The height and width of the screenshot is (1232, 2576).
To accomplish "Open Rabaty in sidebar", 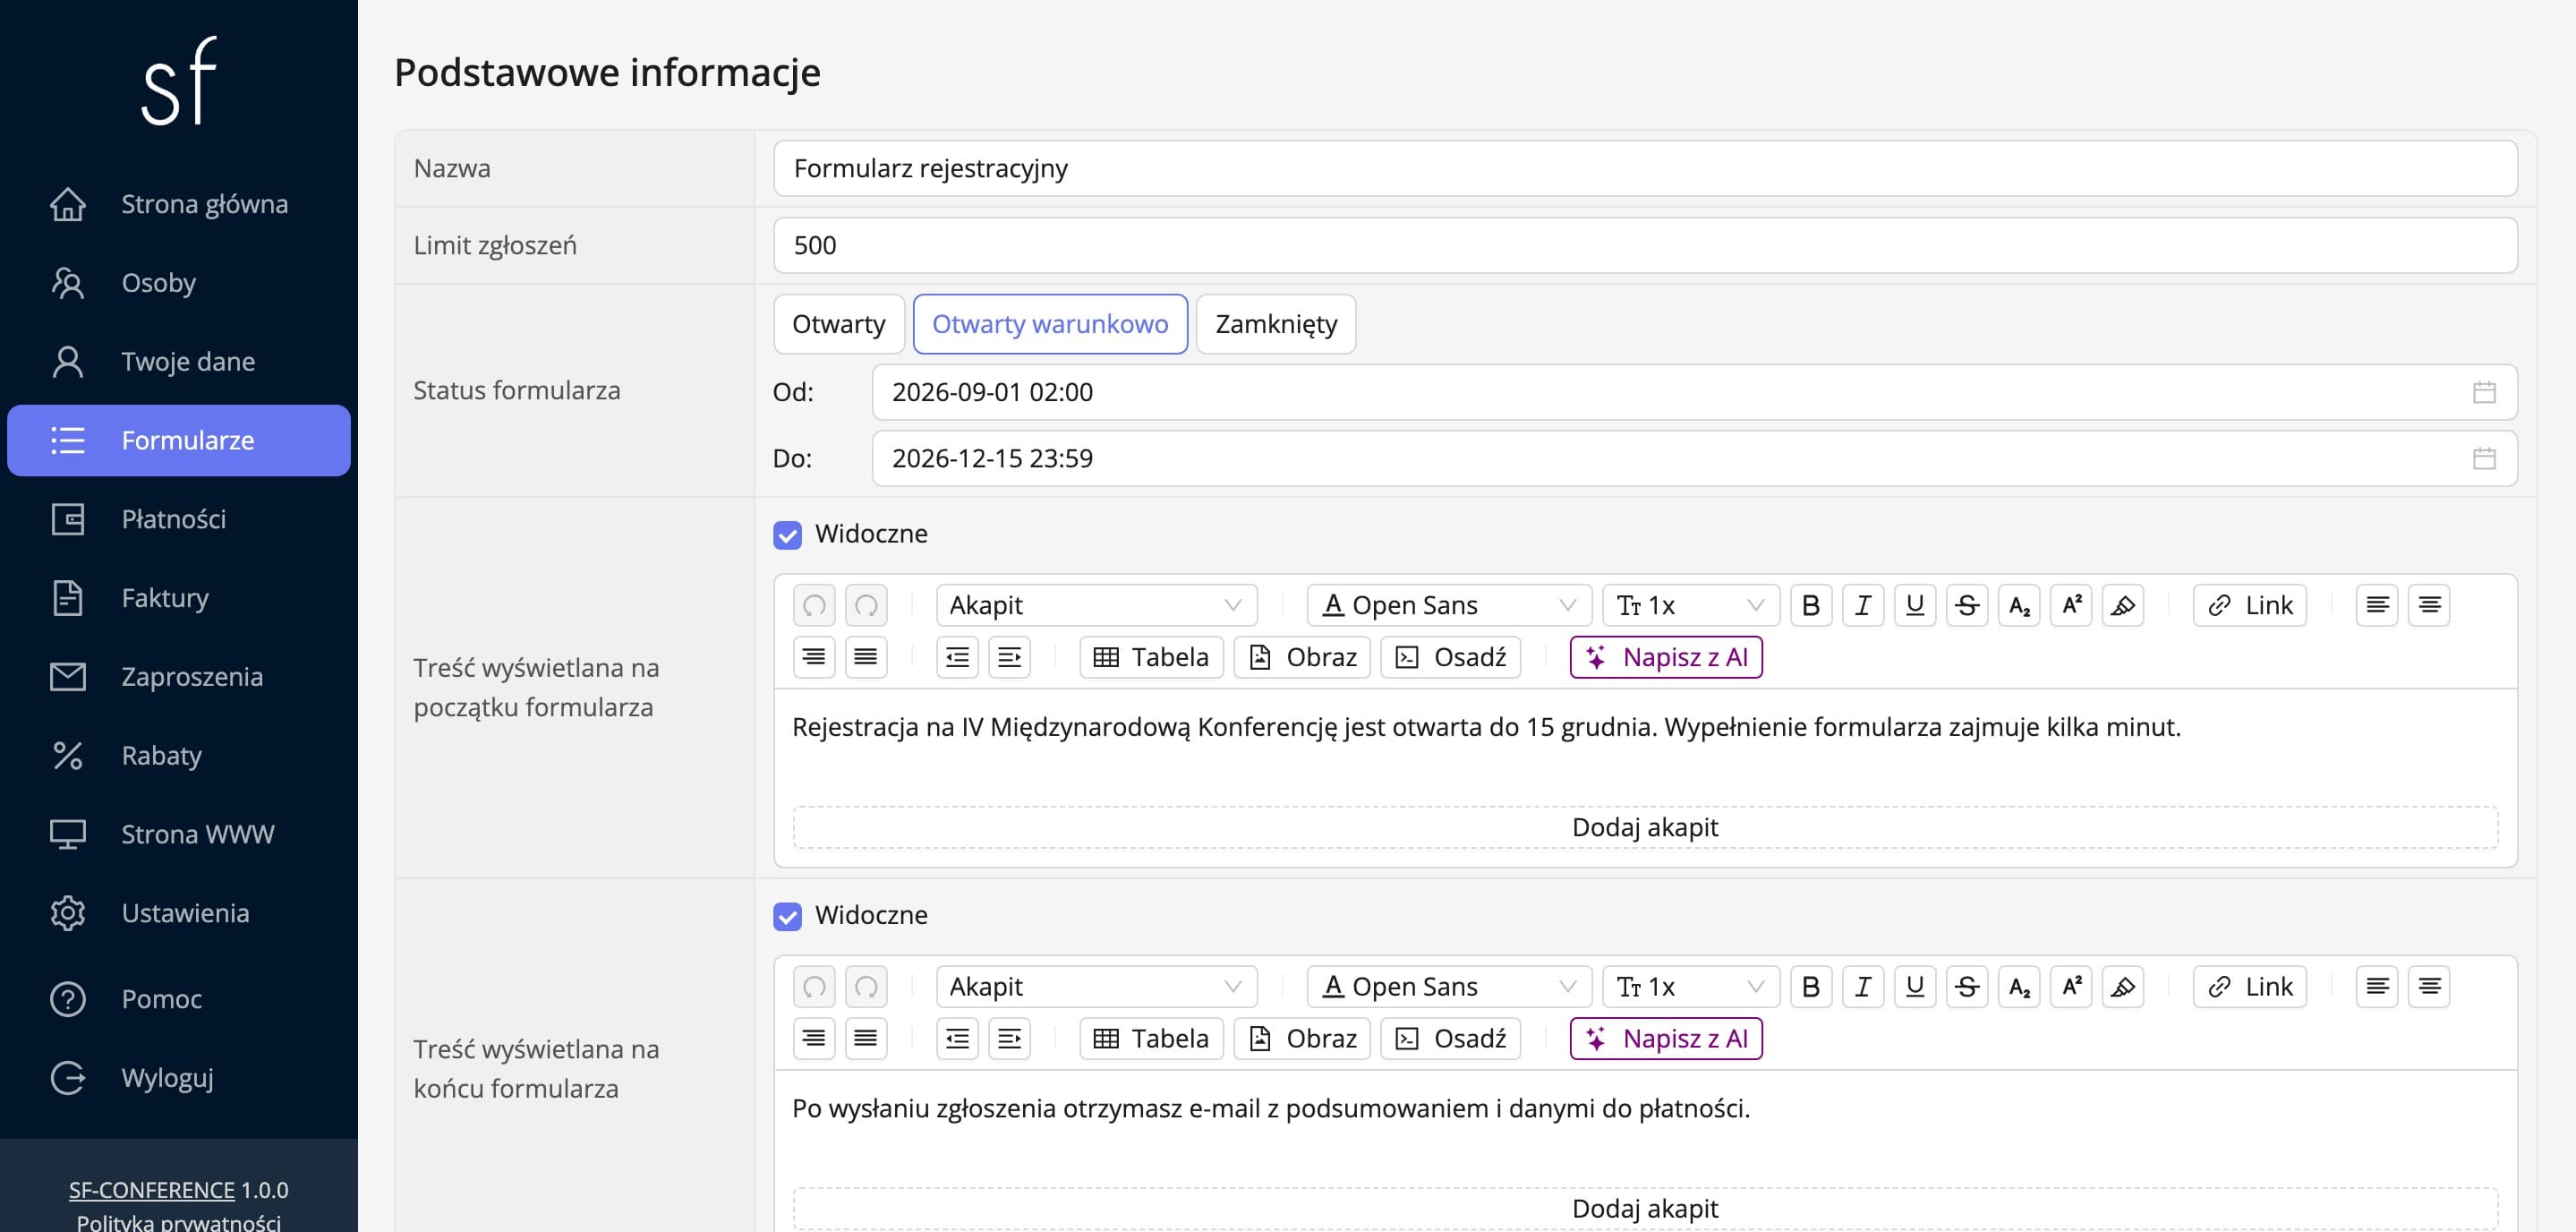I will point(179,755).
